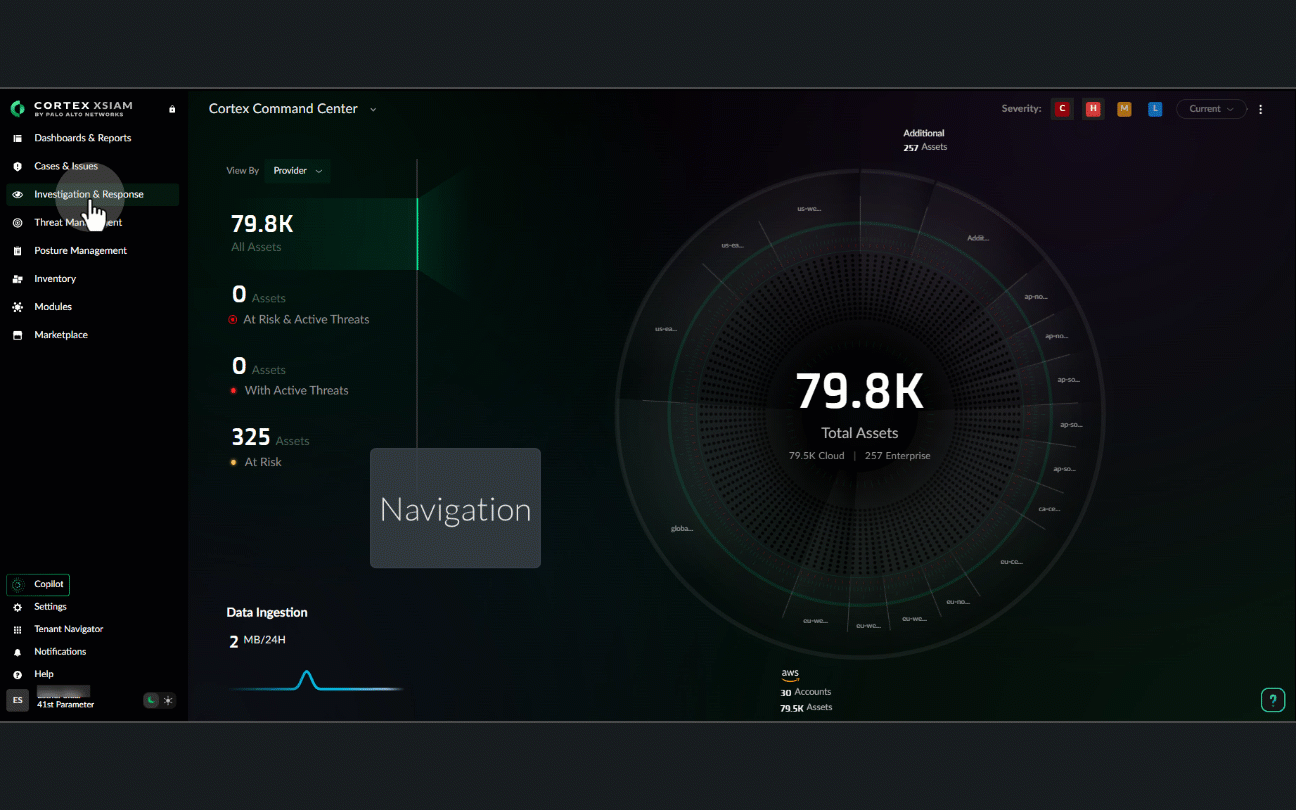This screenshot has height=810, width=1296.
Task: Select the 79.8K All Assets card
Action: pos(318,234)
